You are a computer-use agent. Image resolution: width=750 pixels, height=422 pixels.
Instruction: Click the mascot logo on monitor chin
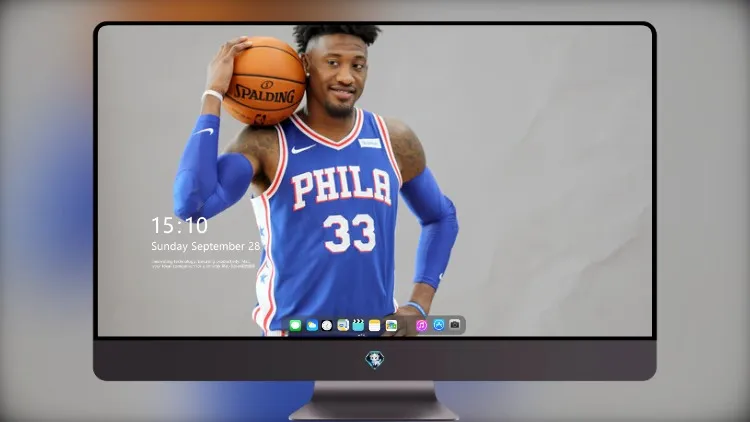[375, 360]
